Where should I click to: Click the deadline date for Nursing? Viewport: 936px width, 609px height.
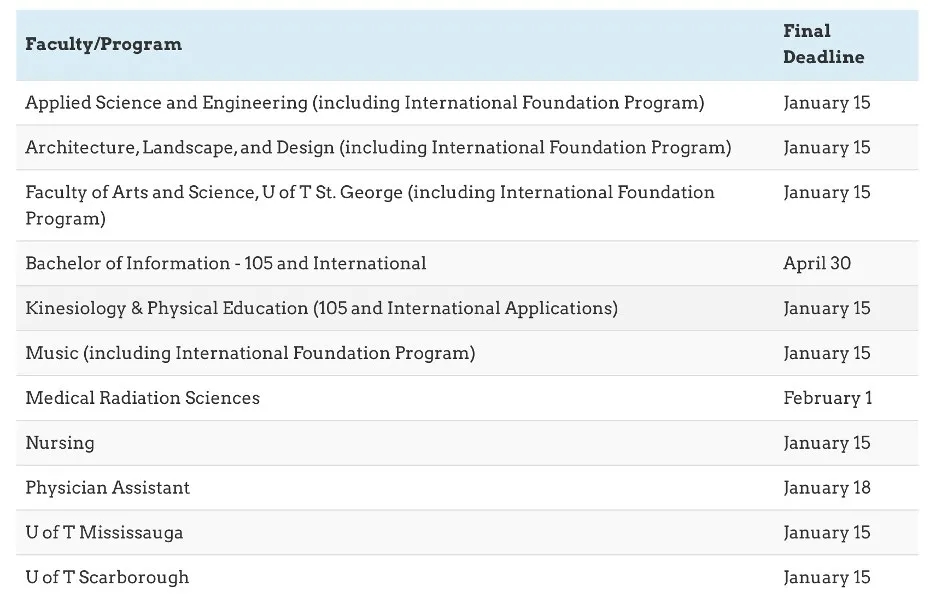[827, 443]
